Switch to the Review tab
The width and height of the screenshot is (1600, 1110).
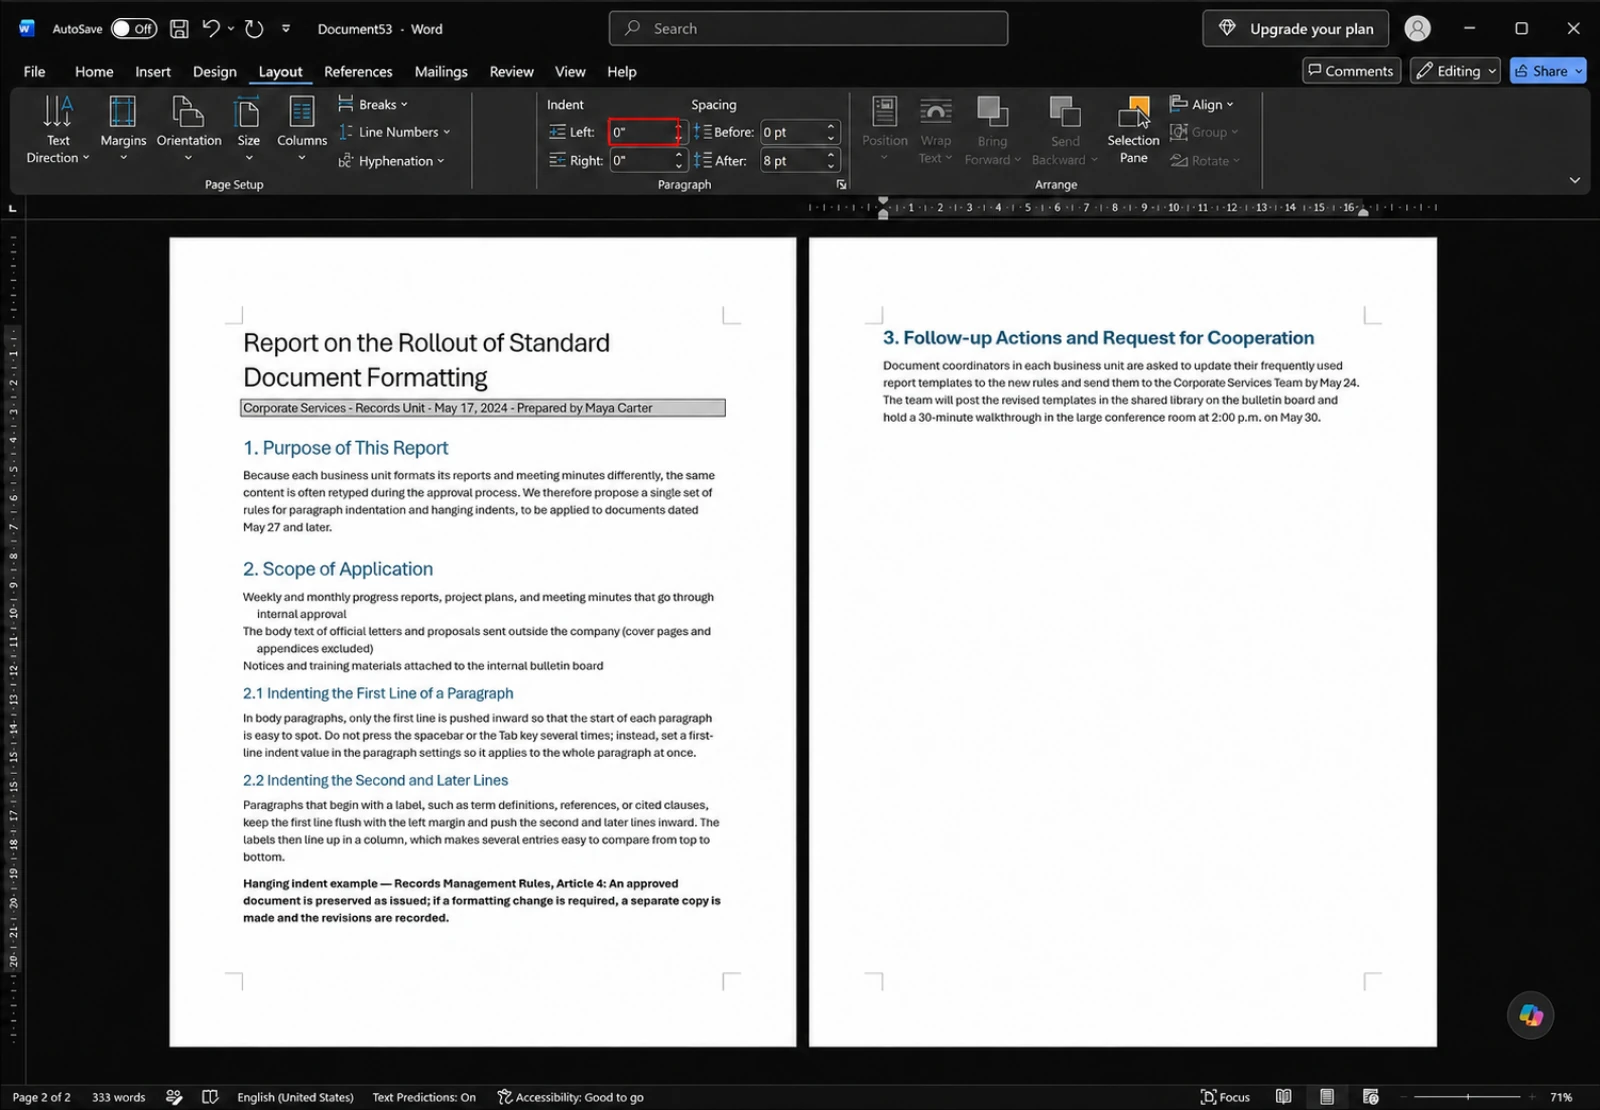511,71
